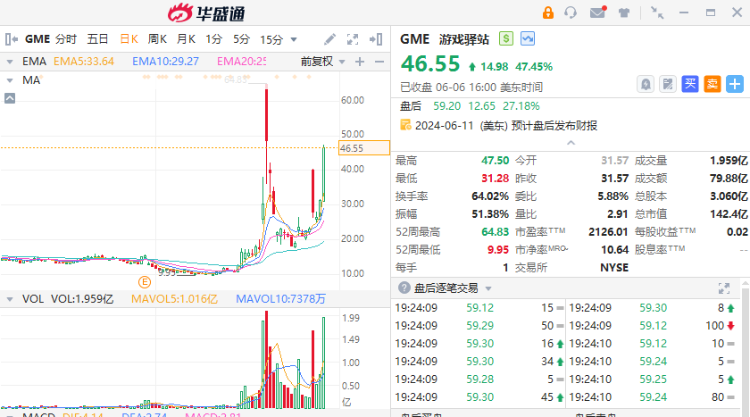Screen dimensions: 750x417
Task: Open the messages envelope icon
Action: [x=598, y=12]
